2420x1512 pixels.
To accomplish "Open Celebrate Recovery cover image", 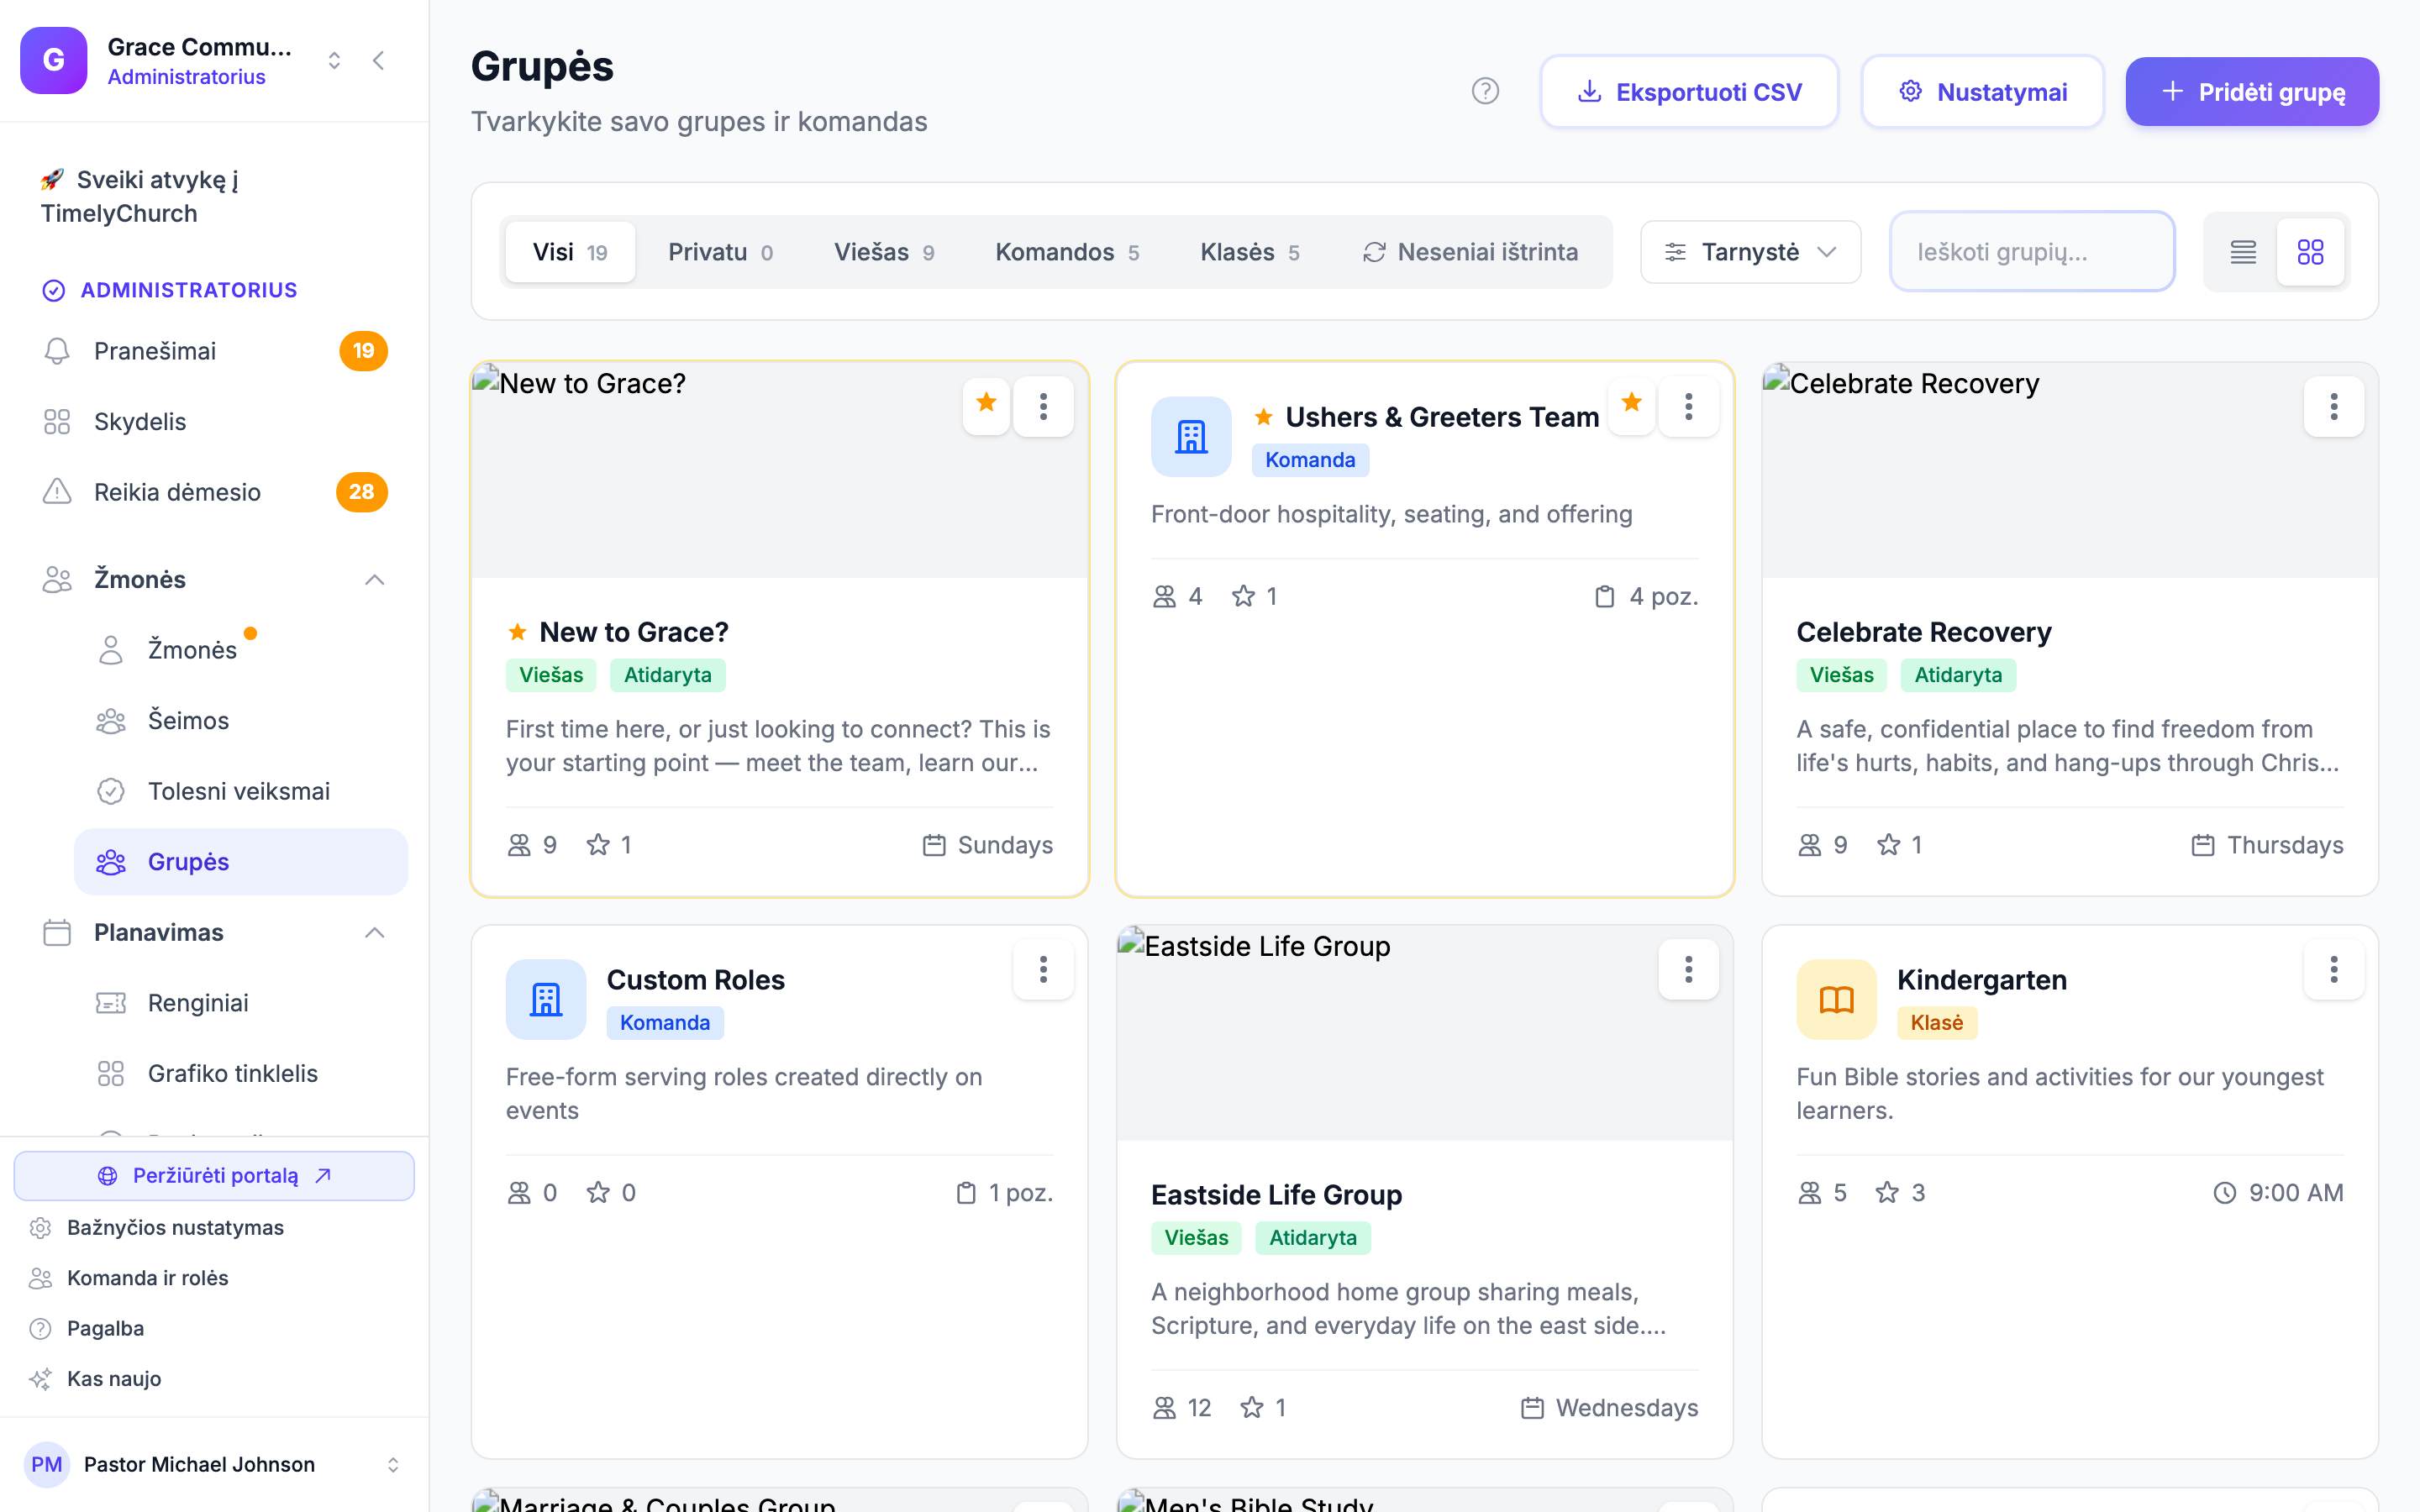I will (2070, 470).
